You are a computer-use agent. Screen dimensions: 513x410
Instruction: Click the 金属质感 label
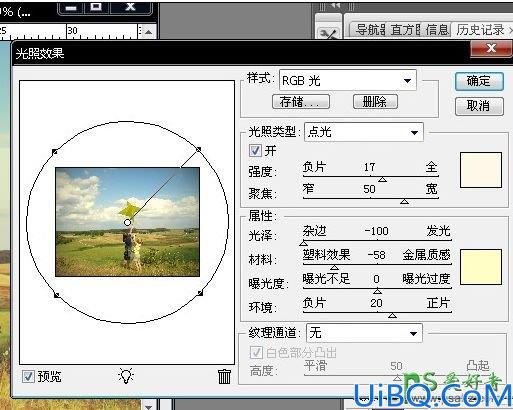(426, 255)
